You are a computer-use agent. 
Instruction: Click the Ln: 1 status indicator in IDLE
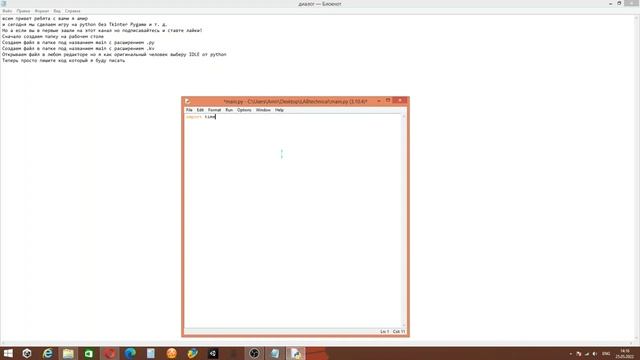384,332
